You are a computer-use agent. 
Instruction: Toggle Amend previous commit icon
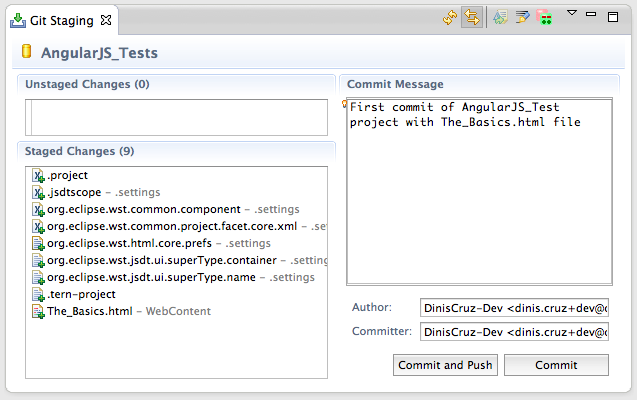[x=501, y=18]
